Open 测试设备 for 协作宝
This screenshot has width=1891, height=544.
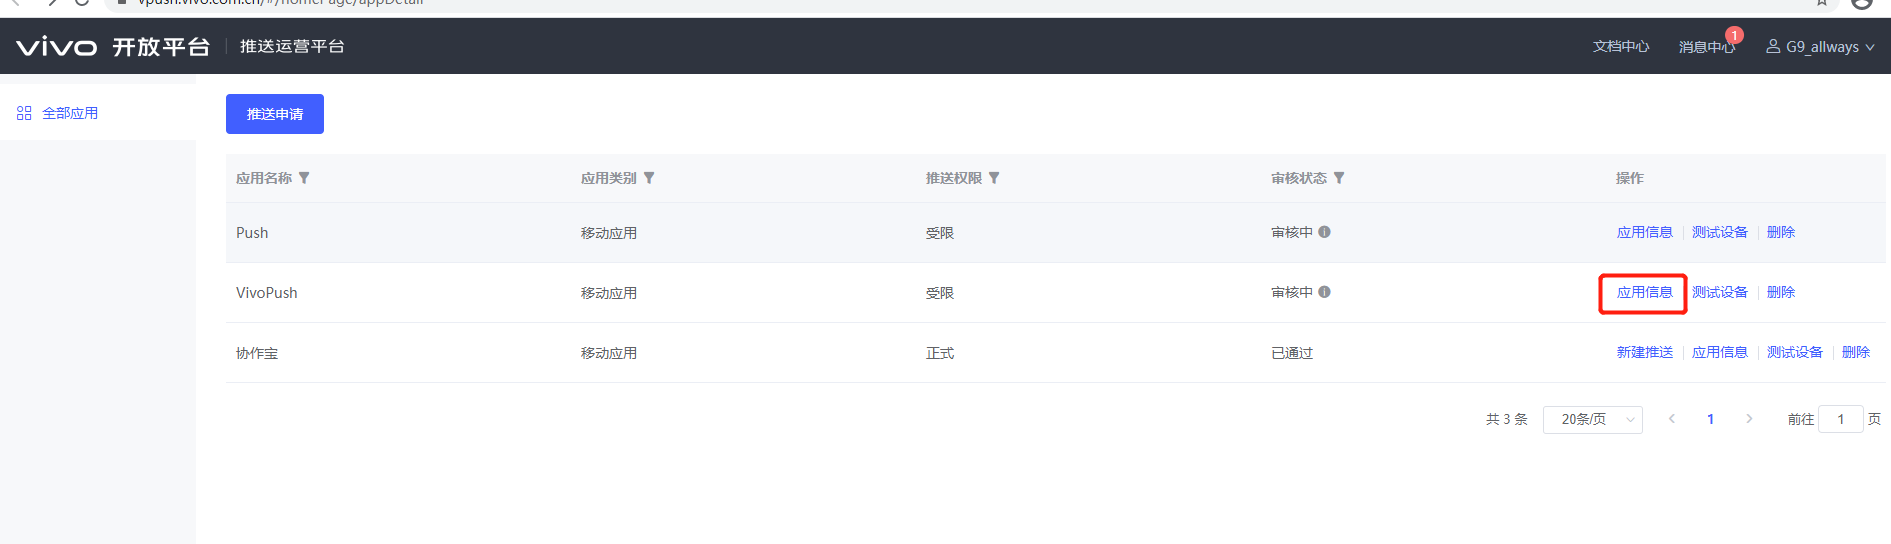(x=1794, y=352)
